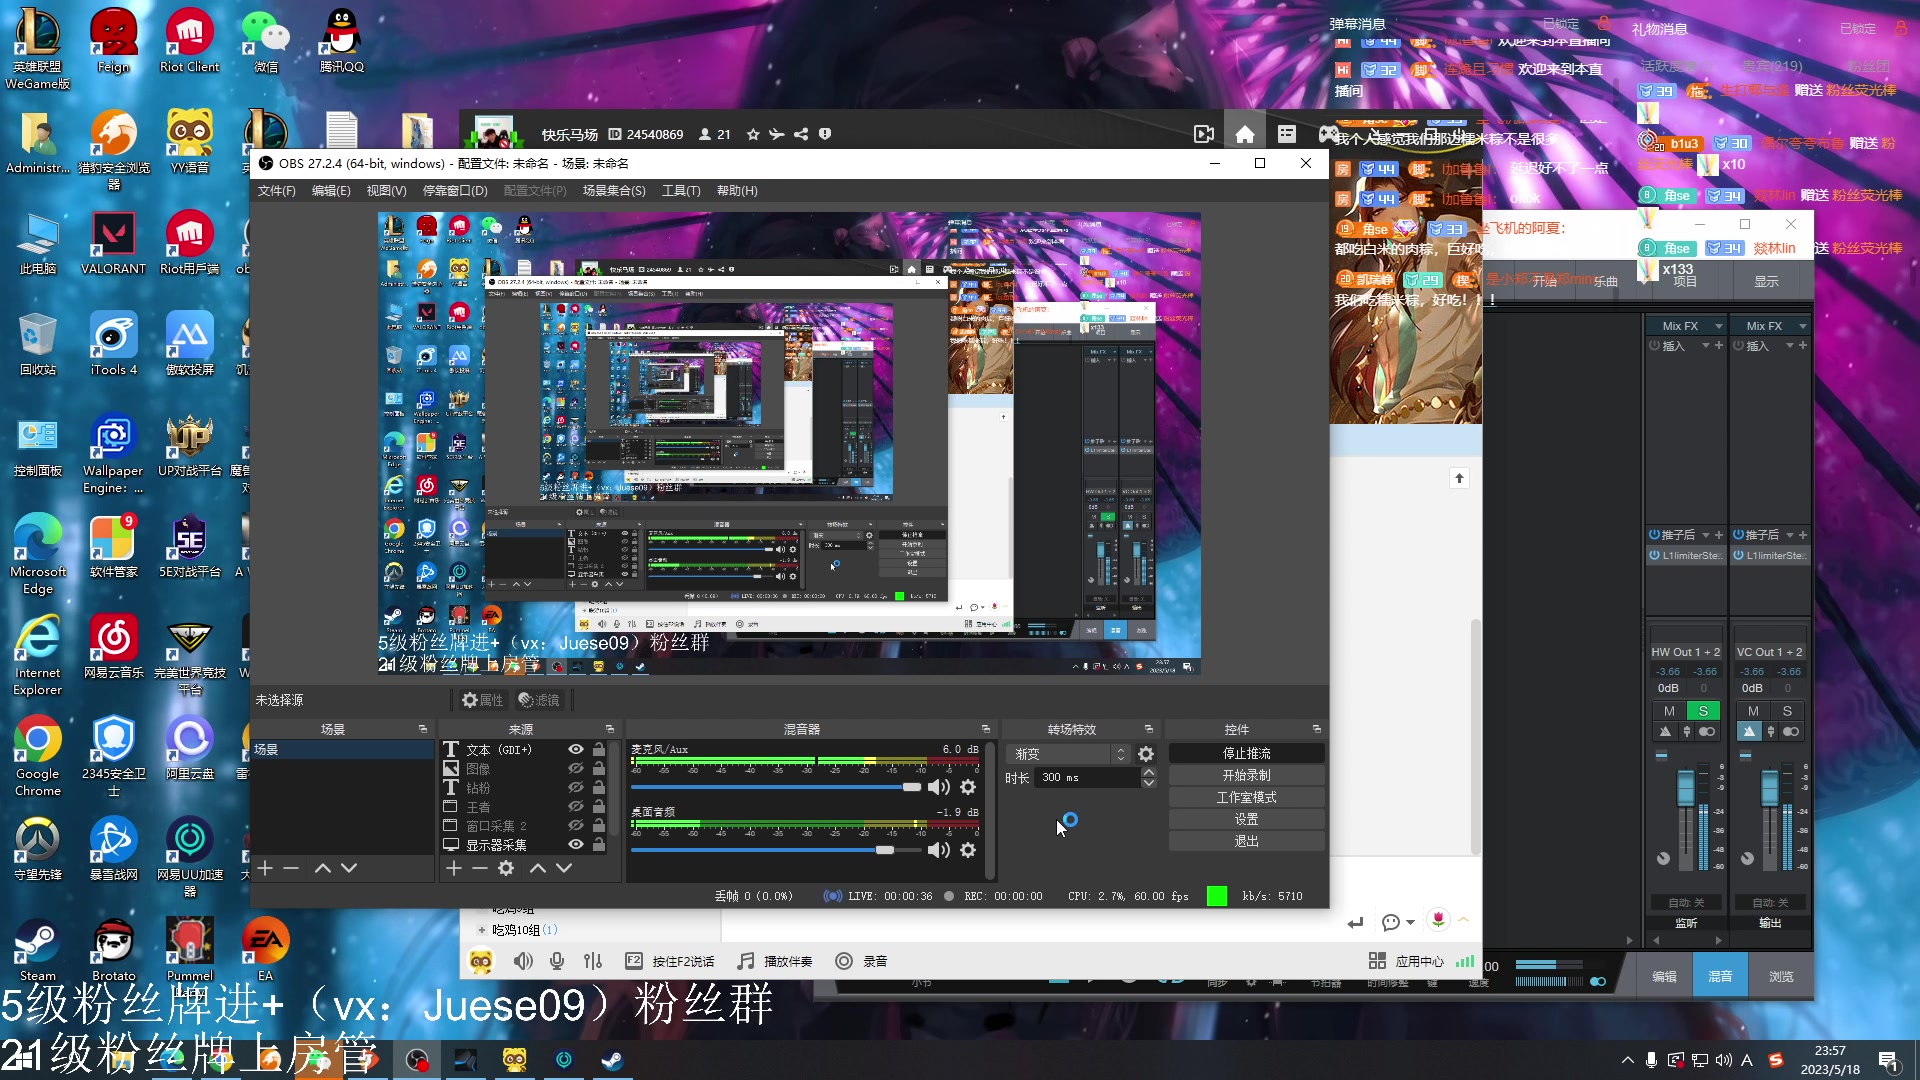Expand the left Mix FX dropdown

(1718, 326)
